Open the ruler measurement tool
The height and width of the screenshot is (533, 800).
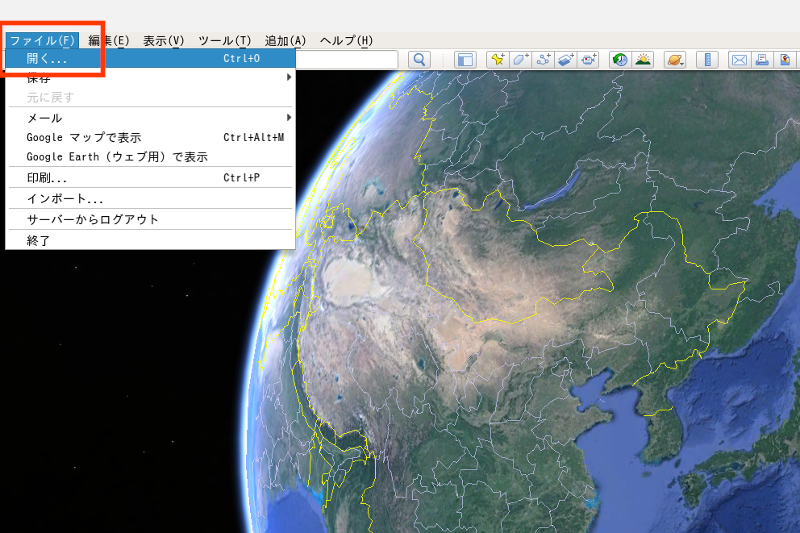[707, 60]
